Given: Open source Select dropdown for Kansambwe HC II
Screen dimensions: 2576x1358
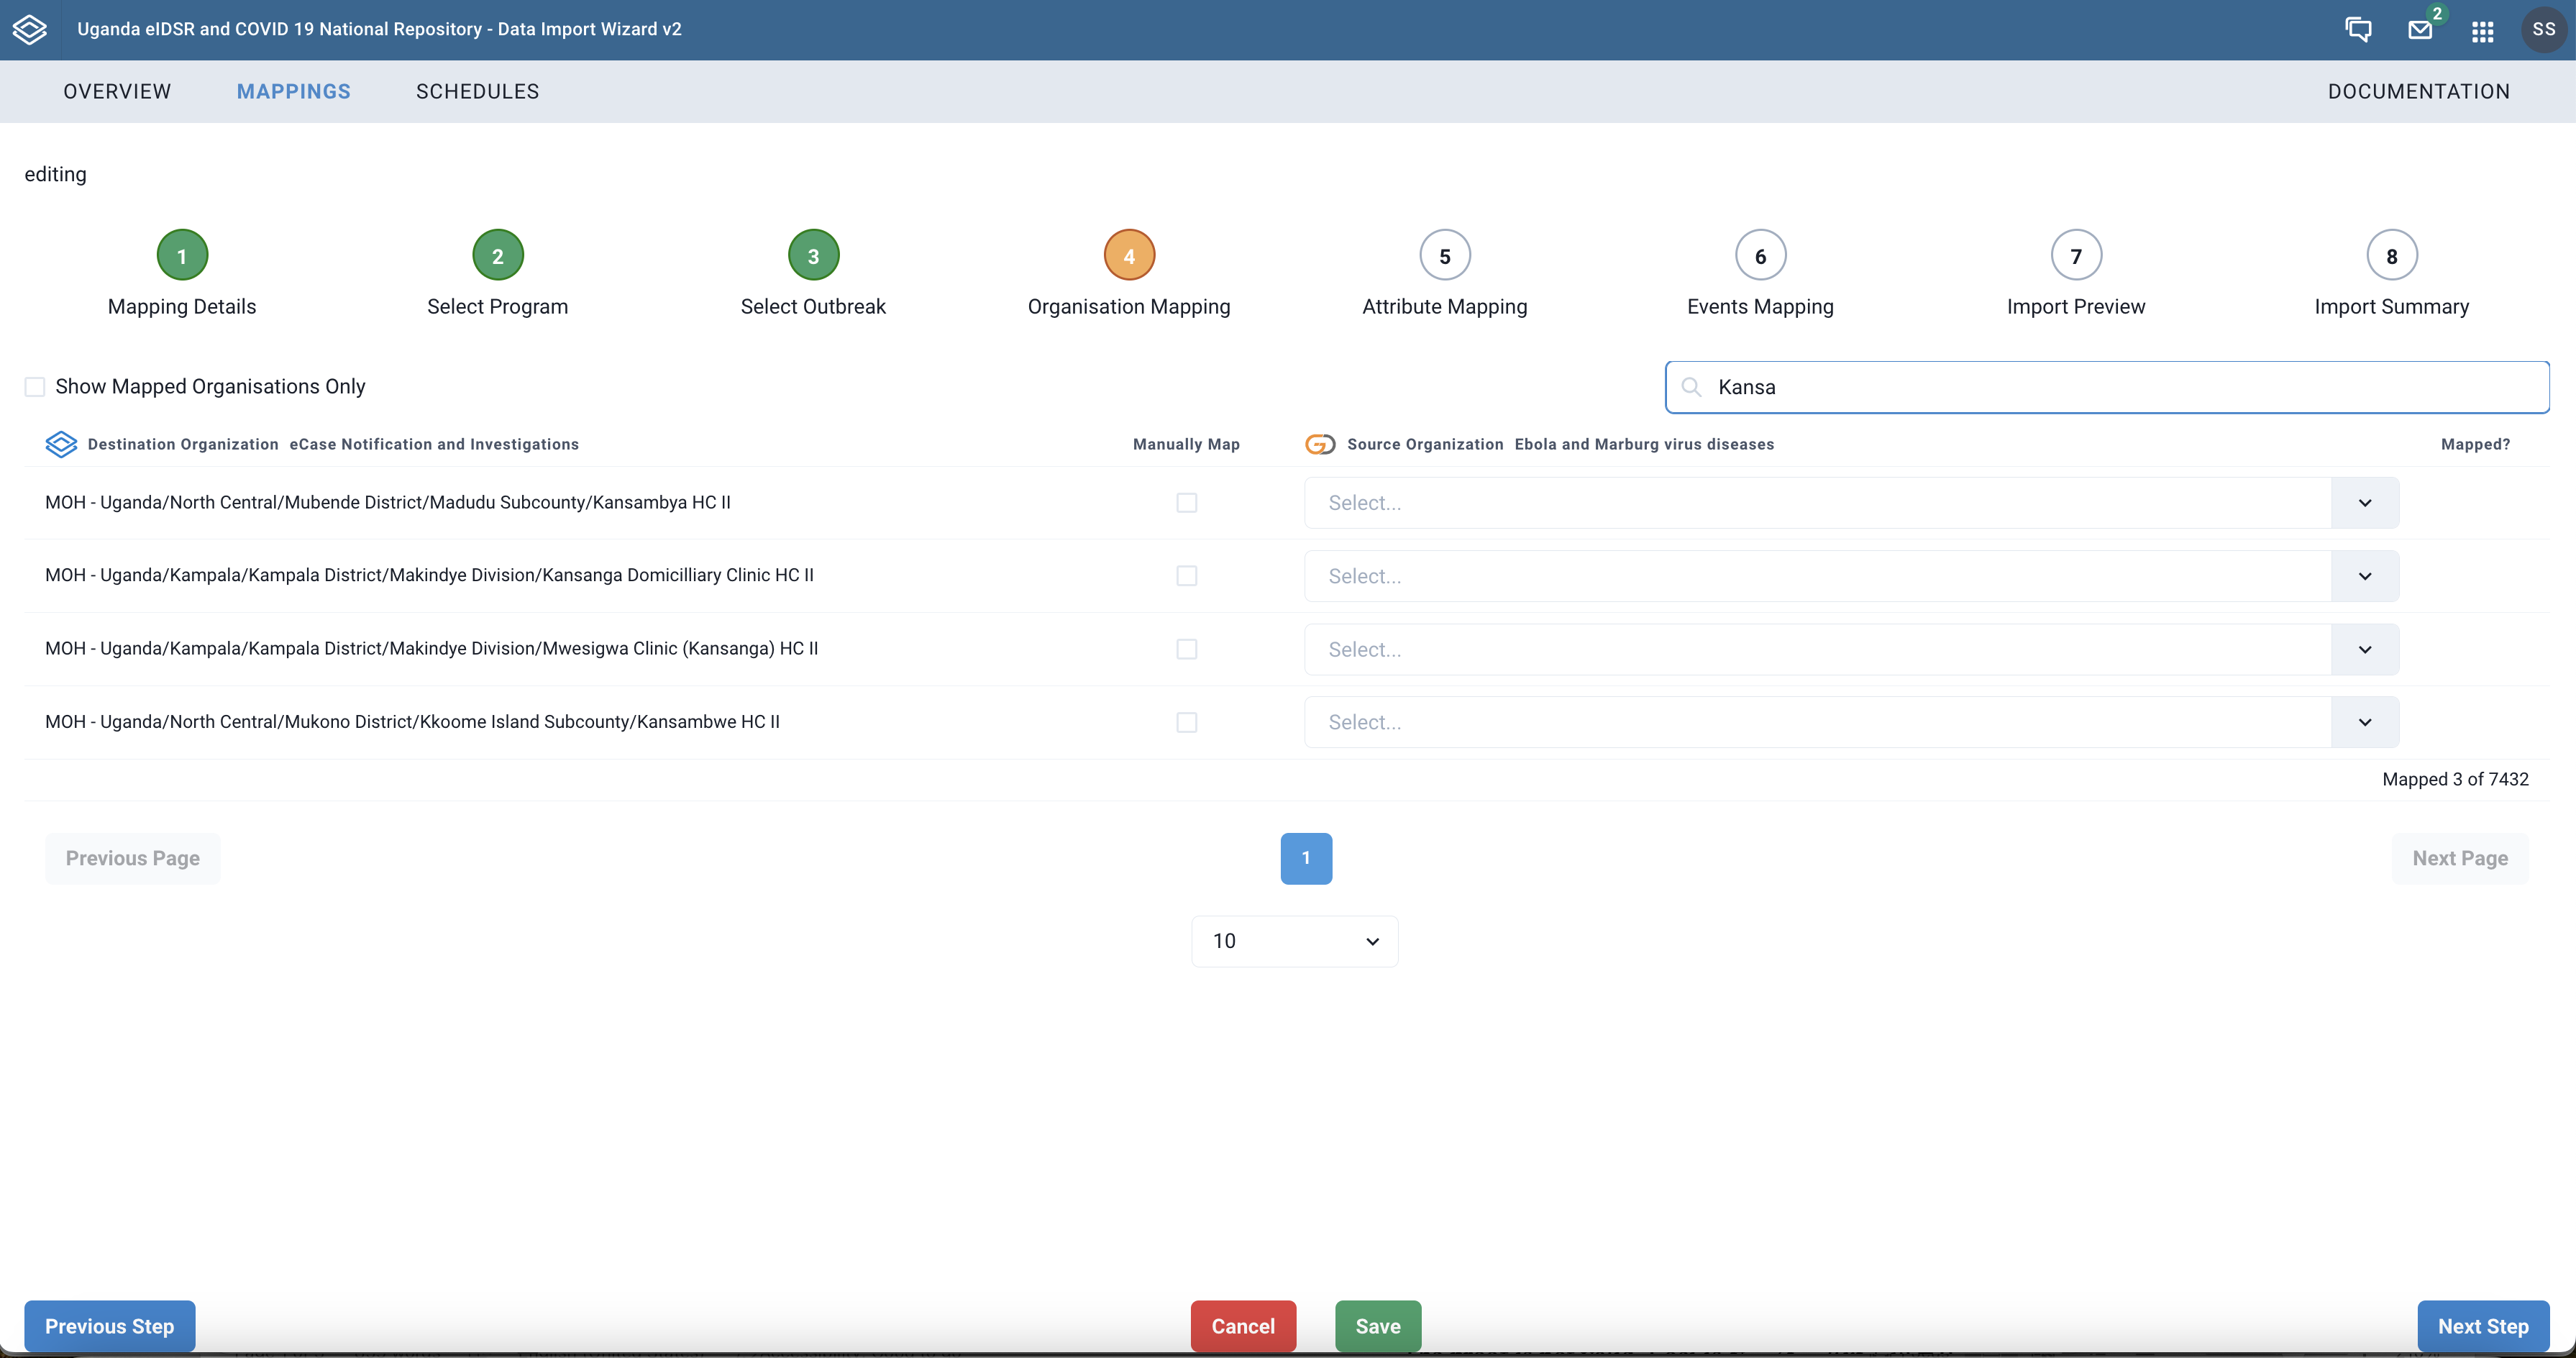Looking at the screenshot, I should point(1851,722).
